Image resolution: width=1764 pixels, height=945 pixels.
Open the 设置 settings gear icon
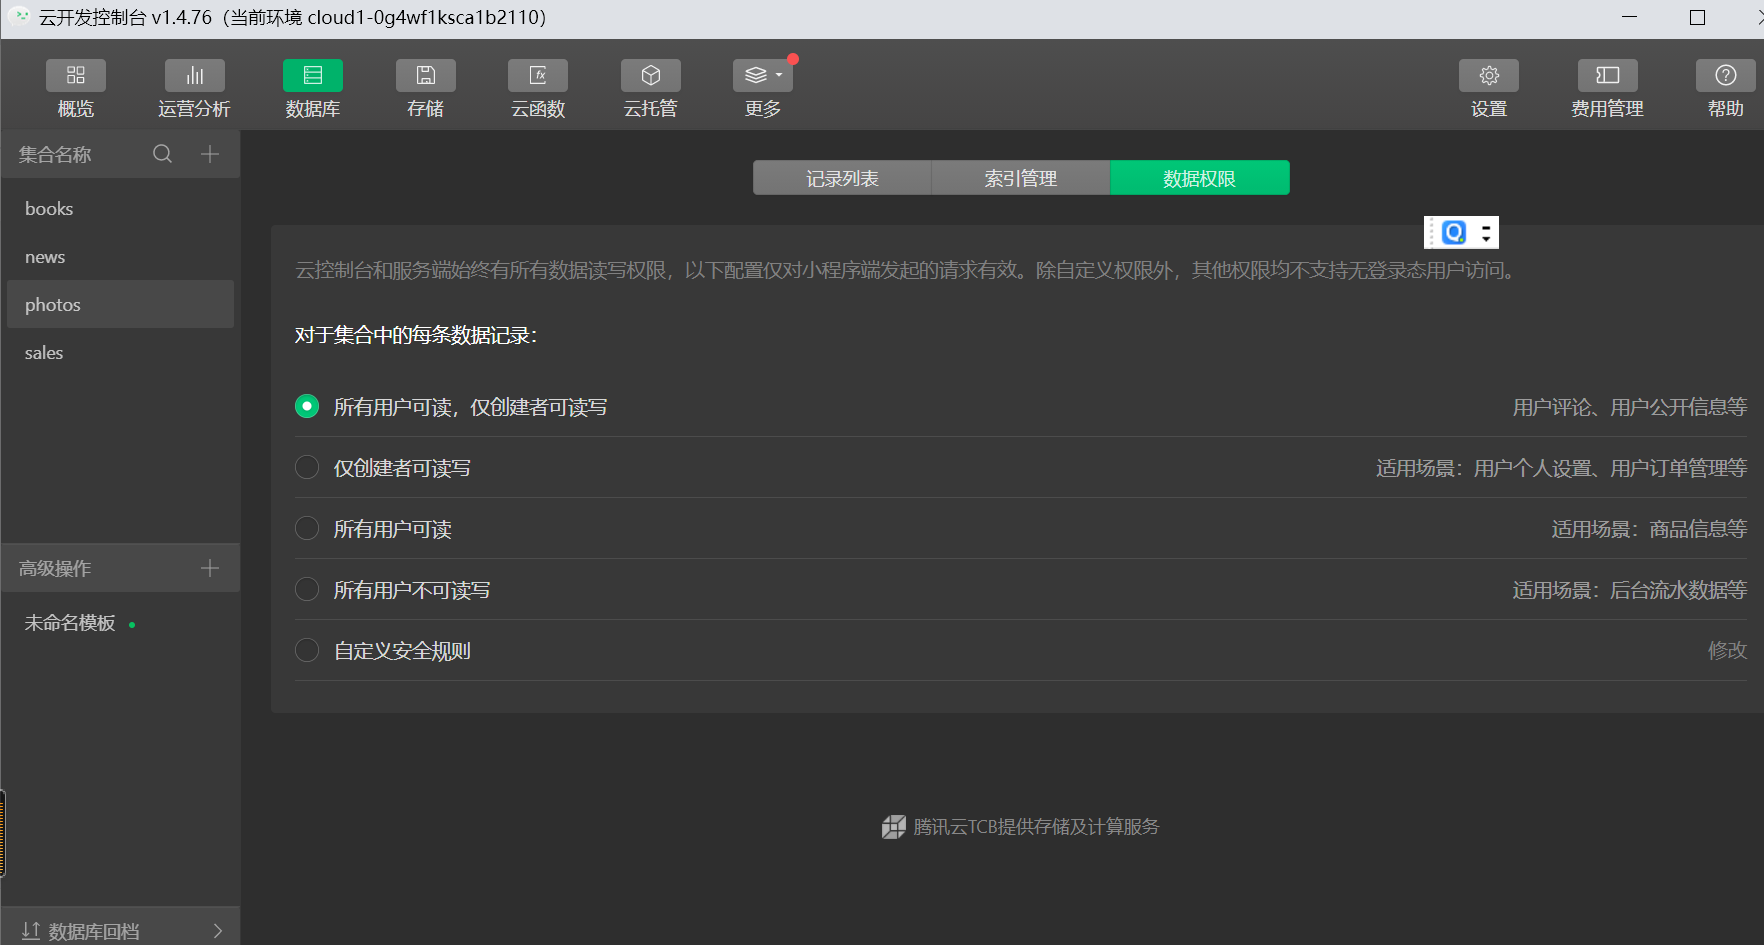coord(1489,76)
